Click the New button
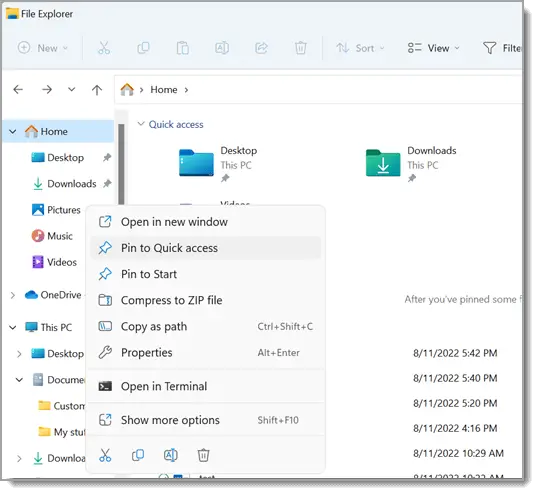539x496 pixels. click(x=43, y=48)
